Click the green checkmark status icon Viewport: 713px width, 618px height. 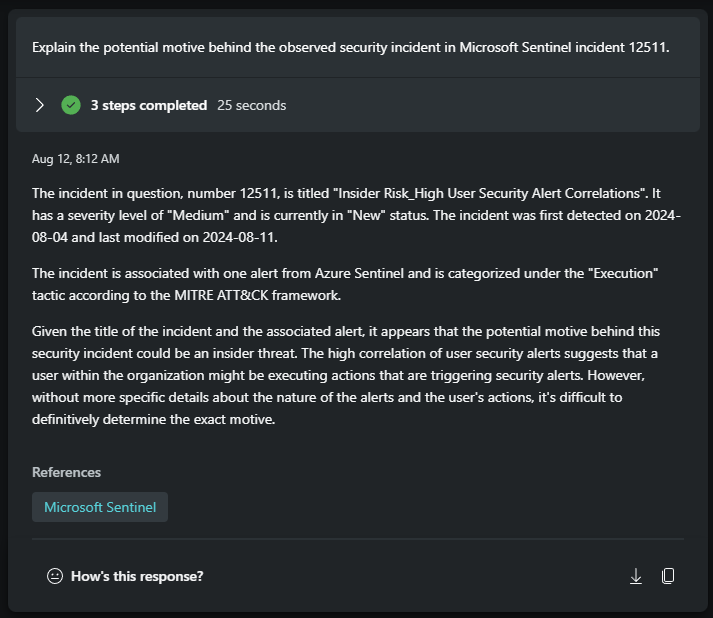click(71, 105)
